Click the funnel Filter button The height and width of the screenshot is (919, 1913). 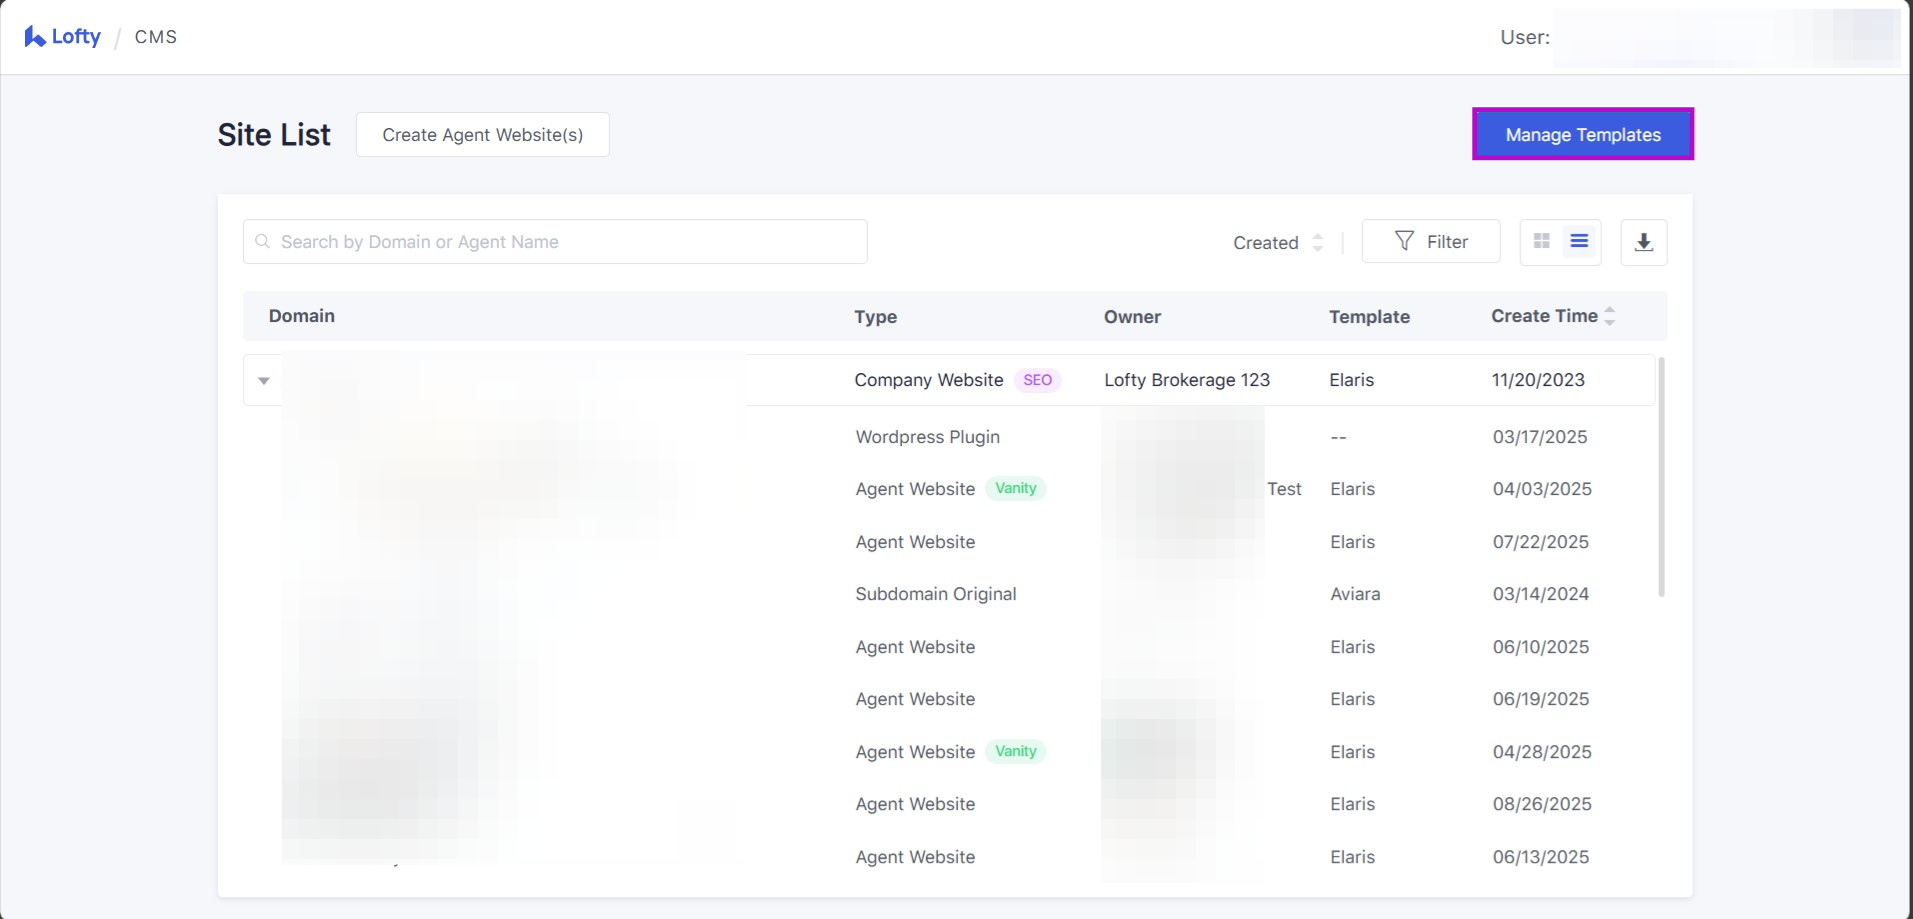click(x=1430, y=242)
